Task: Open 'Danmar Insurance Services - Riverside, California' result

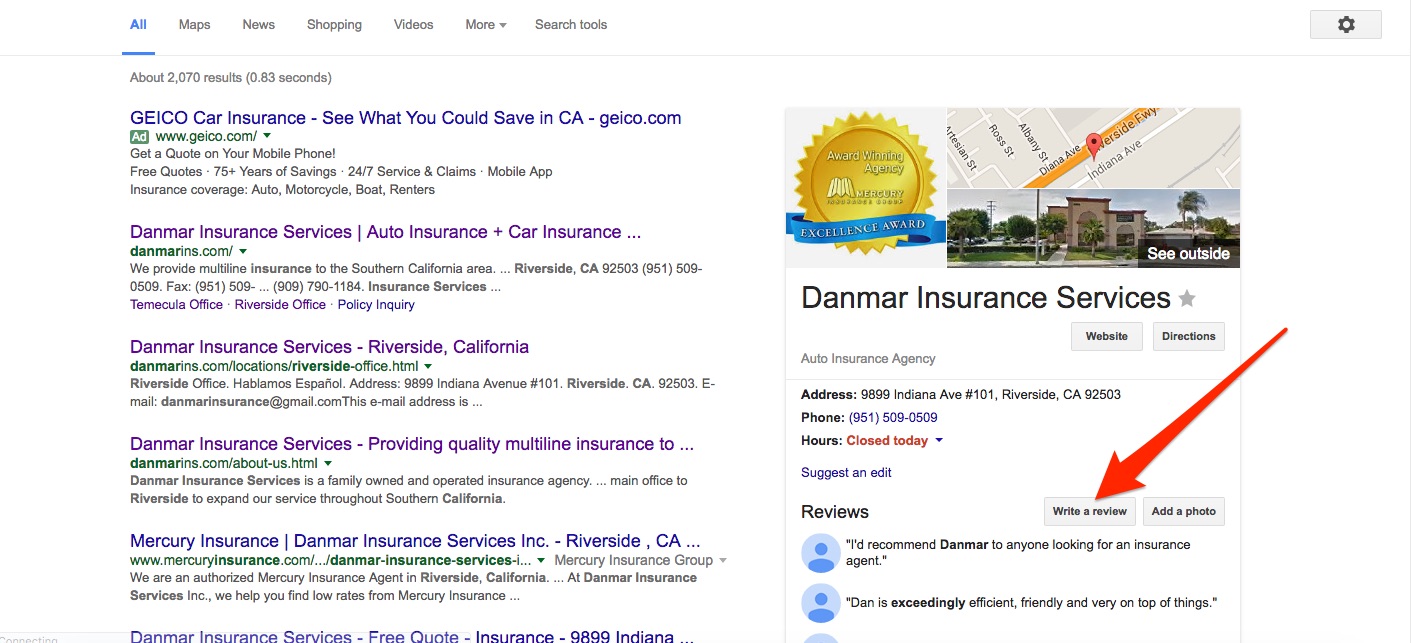Action: pyautogui.click(x=329, y=347)
